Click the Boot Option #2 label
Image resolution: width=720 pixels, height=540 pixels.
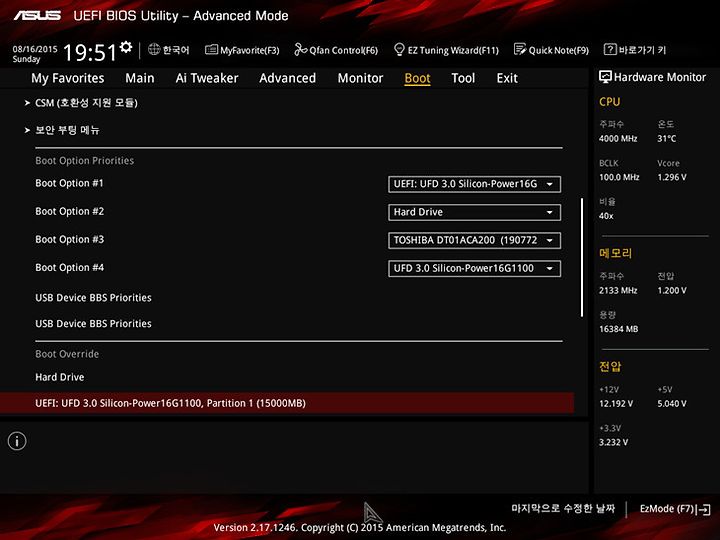pyautogui.click(x=69, y=211)
